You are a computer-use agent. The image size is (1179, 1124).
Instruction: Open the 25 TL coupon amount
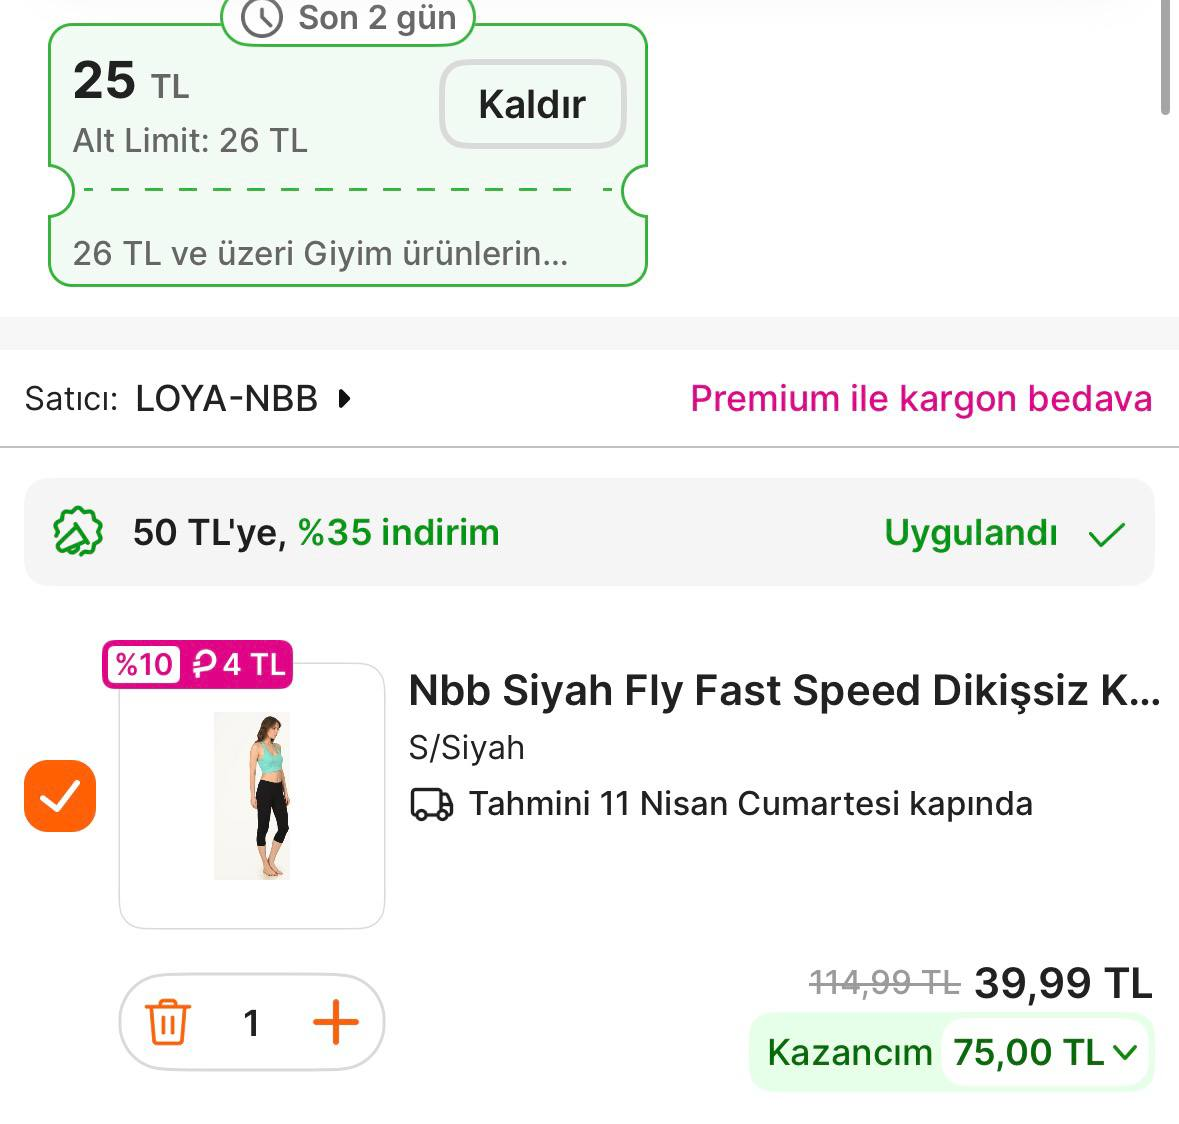click(x=131, y=82)
